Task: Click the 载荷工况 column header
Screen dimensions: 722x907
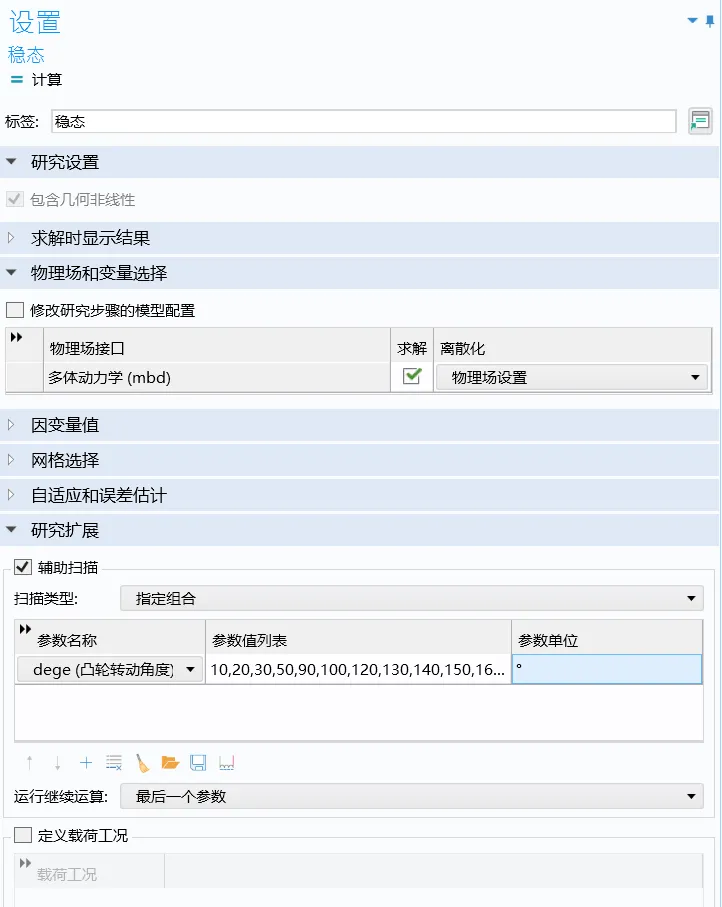Action: (x=89, y=871)
